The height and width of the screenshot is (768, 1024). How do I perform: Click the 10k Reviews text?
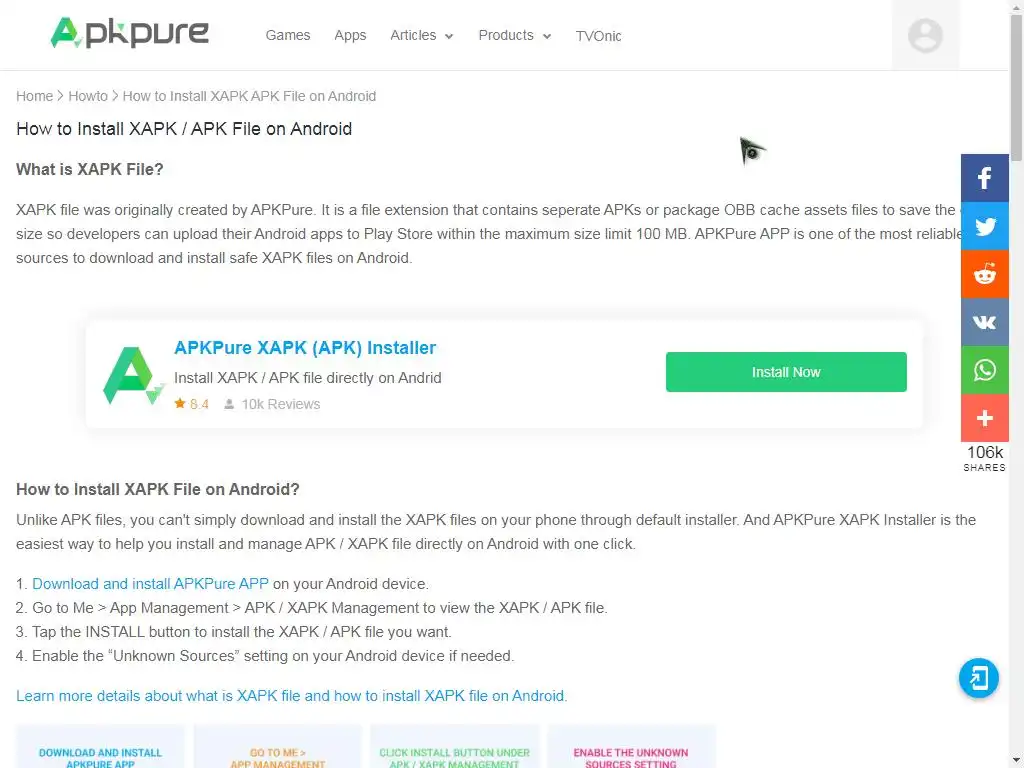click(281, 404)
